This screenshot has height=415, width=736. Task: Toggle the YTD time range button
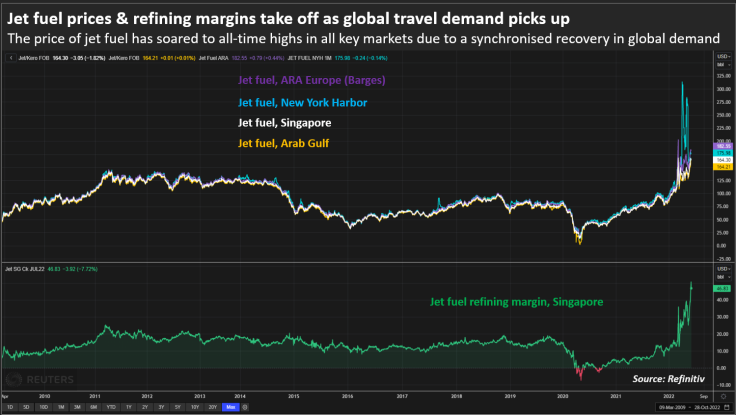111,407
